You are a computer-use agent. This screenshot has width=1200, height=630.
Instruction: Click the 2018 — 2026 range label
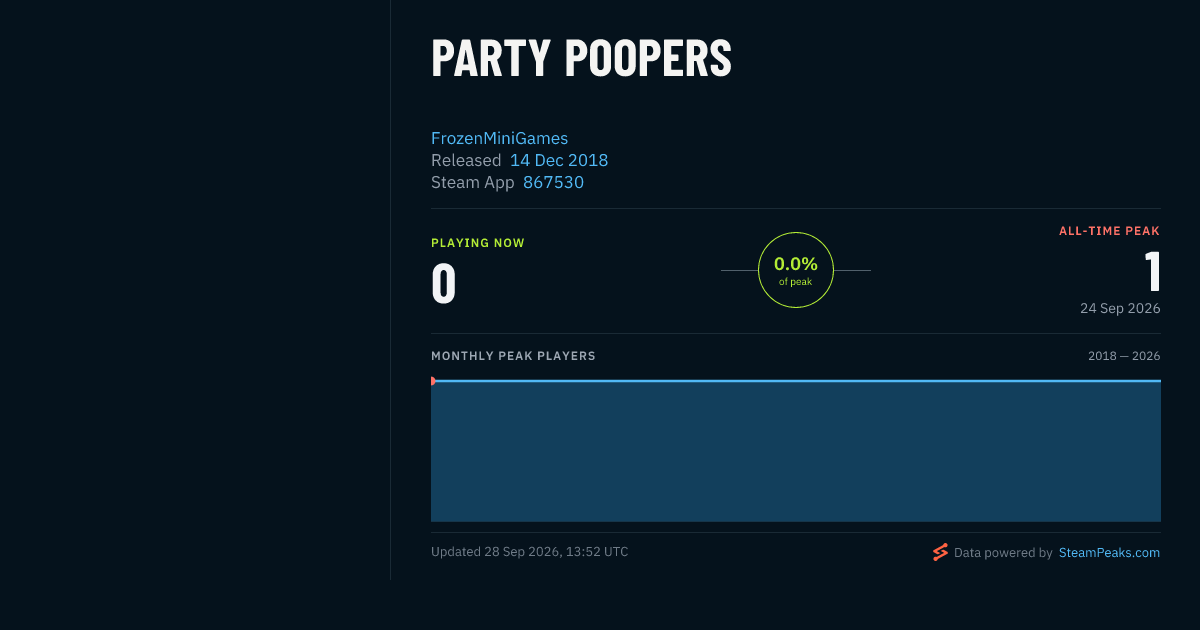[1124, 356]
